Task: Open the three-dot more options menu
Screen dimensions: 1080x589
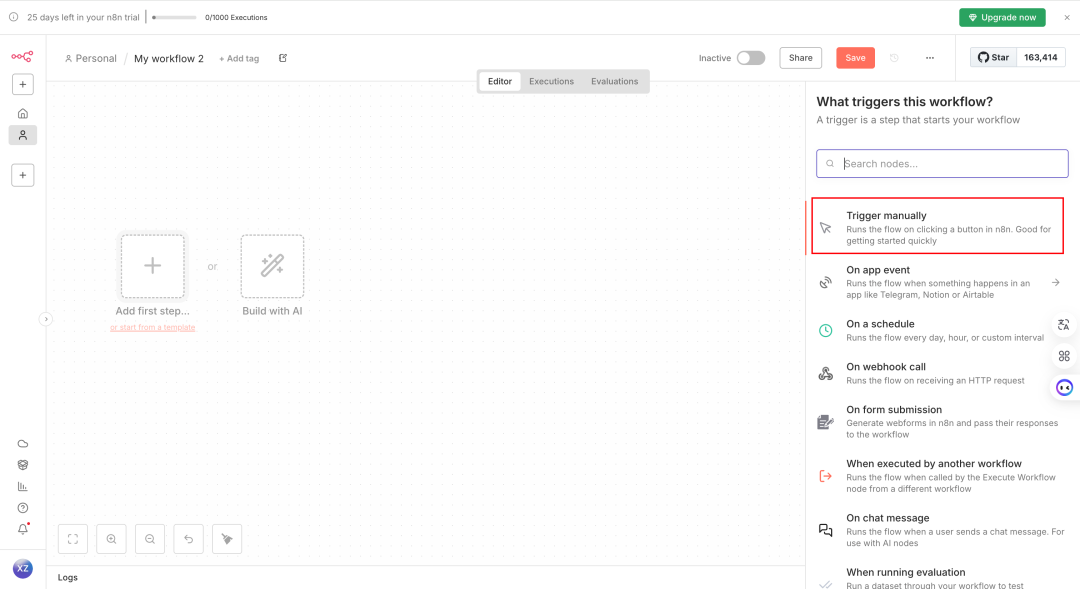Action: 930,58
